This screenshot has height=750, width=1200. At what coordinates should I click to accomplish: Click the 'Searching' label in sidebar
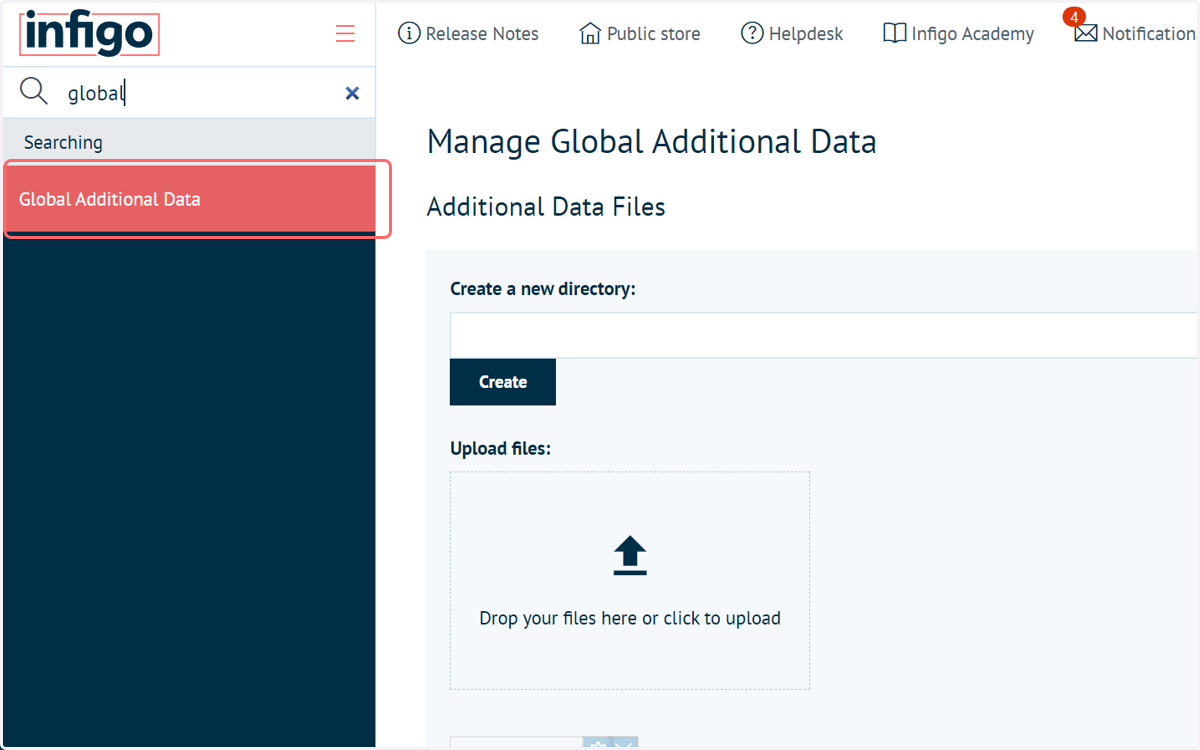[x=63, y=142]
